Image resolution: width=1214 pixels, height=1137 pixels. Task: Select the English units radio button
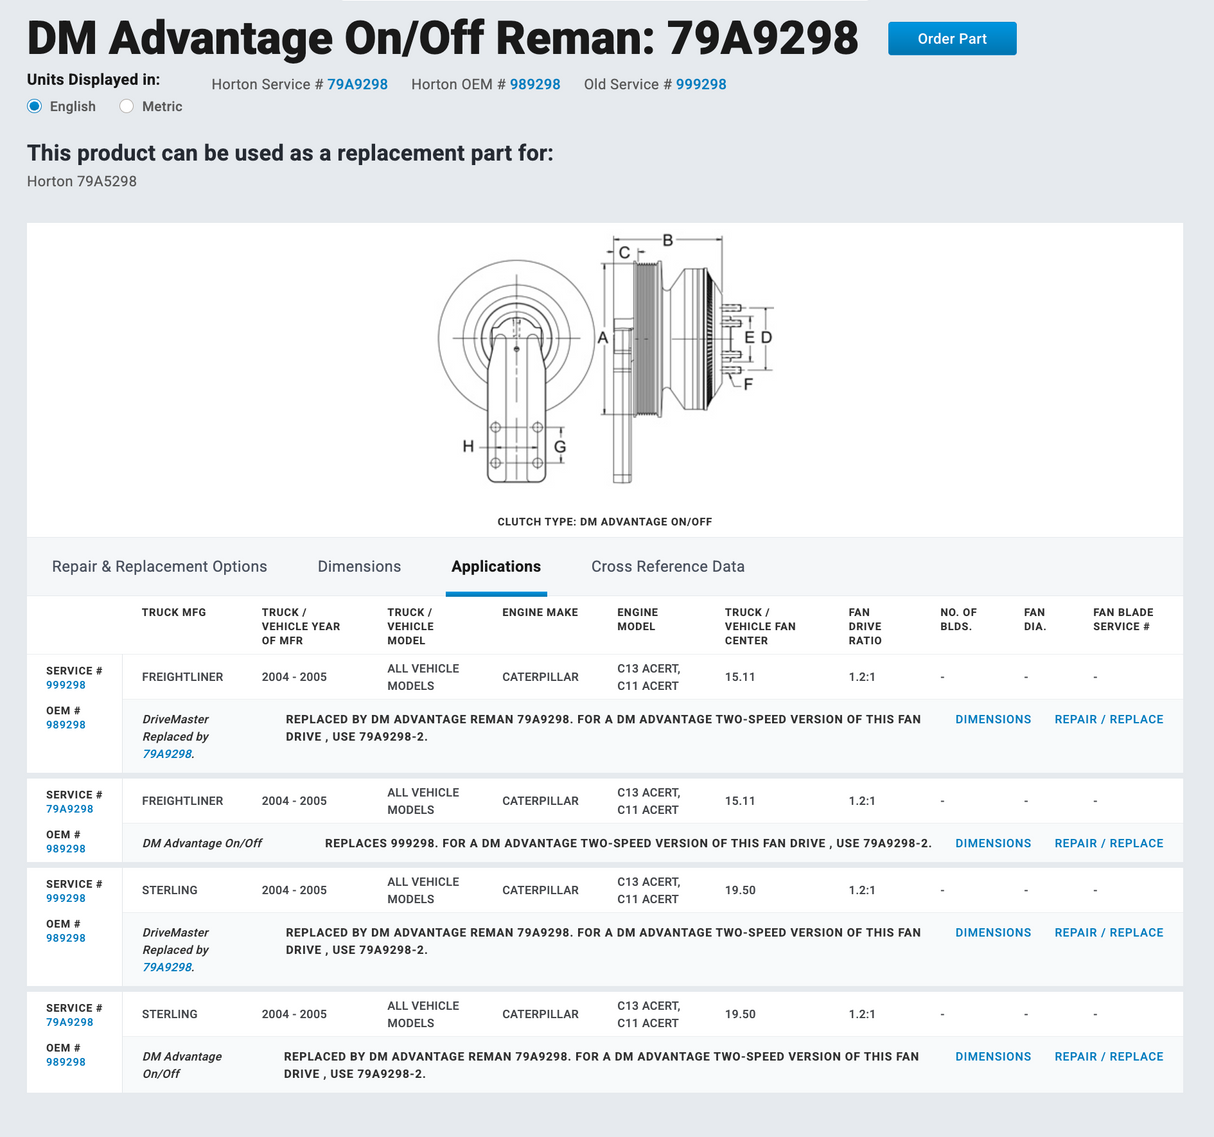click(x=35, y=106)
